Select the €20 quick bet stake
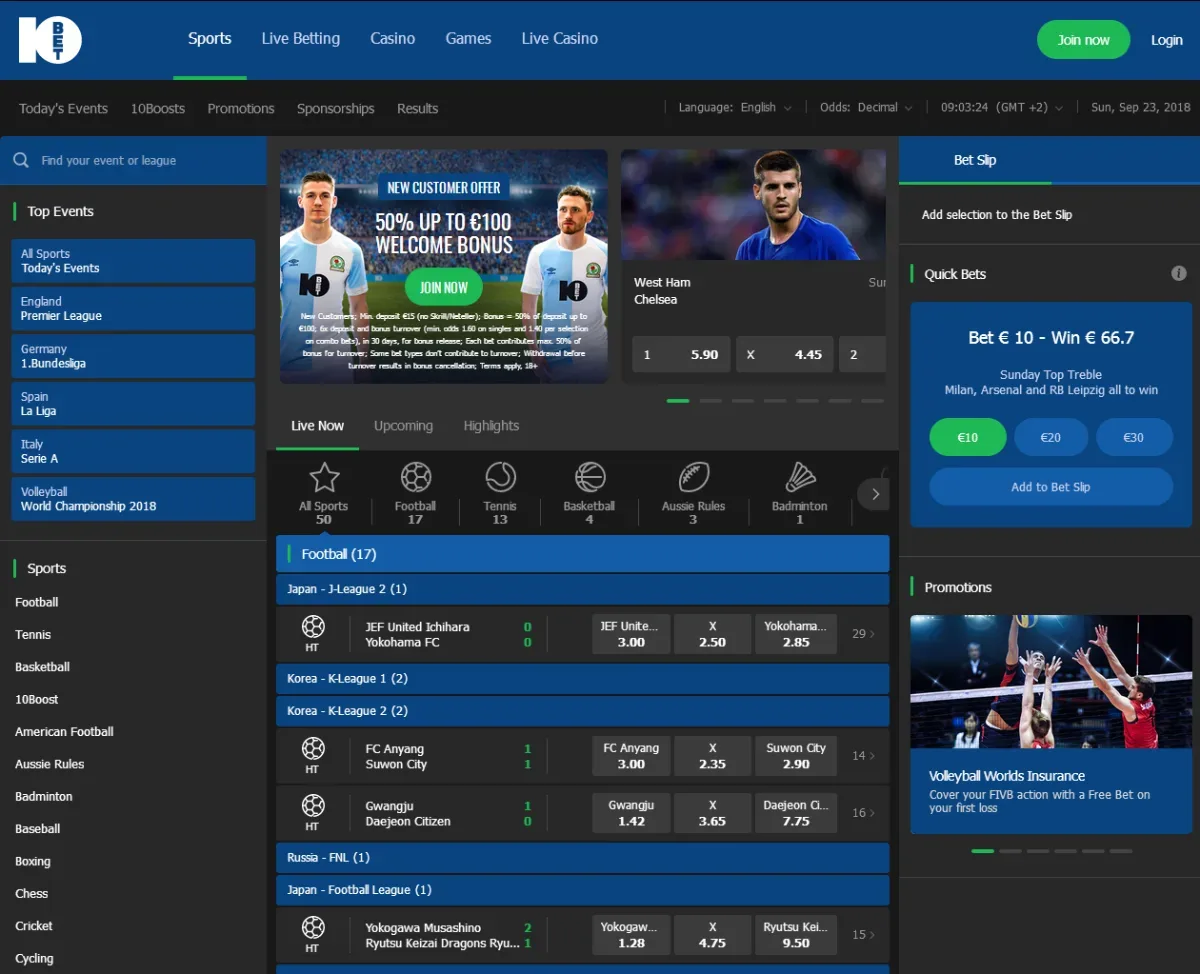The width and height of the screenshot is (1200, 974). (x=1051, y=437)
